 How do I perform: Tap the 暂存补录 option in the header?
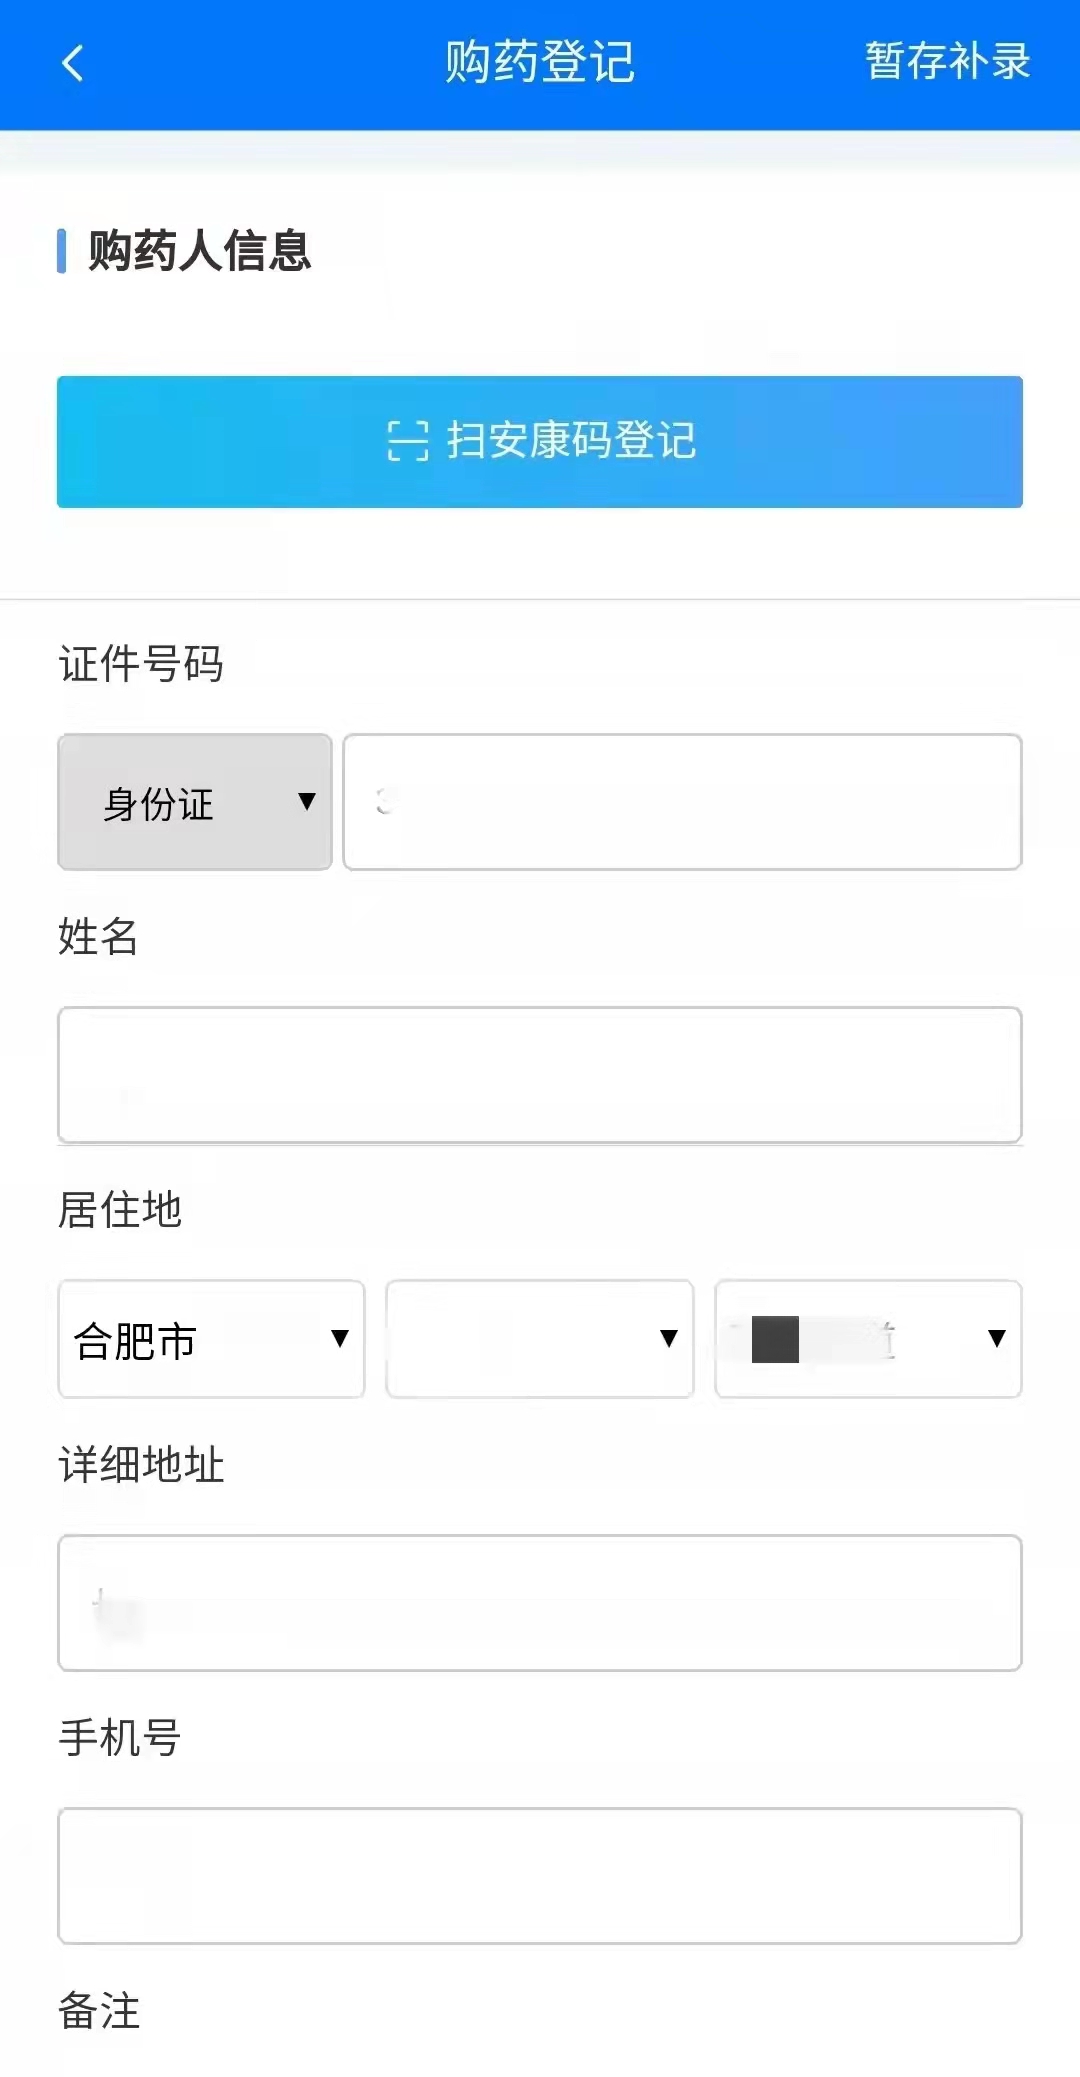[x=947, y=62]
